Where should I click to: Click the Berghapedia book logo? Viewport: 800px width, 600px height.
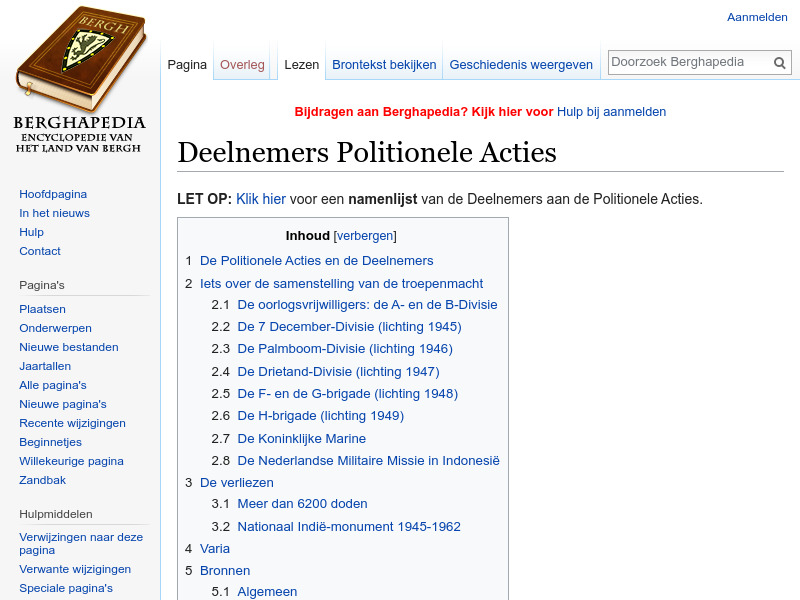pos(79,70)
